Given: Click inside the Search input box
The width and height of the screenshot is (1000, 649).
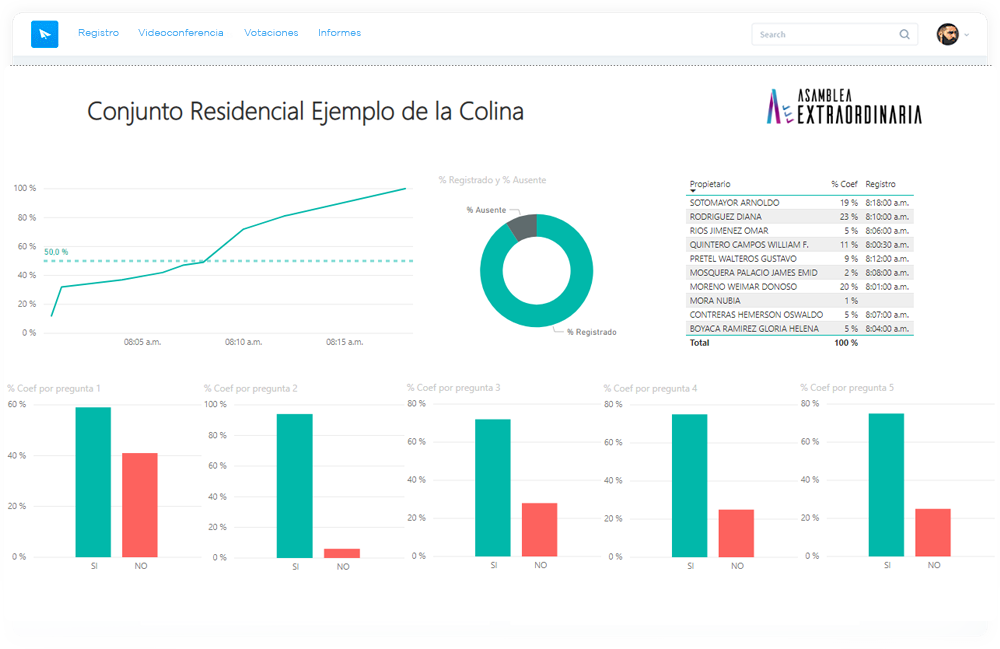Looking at the screenshot, I should point(820,33).
